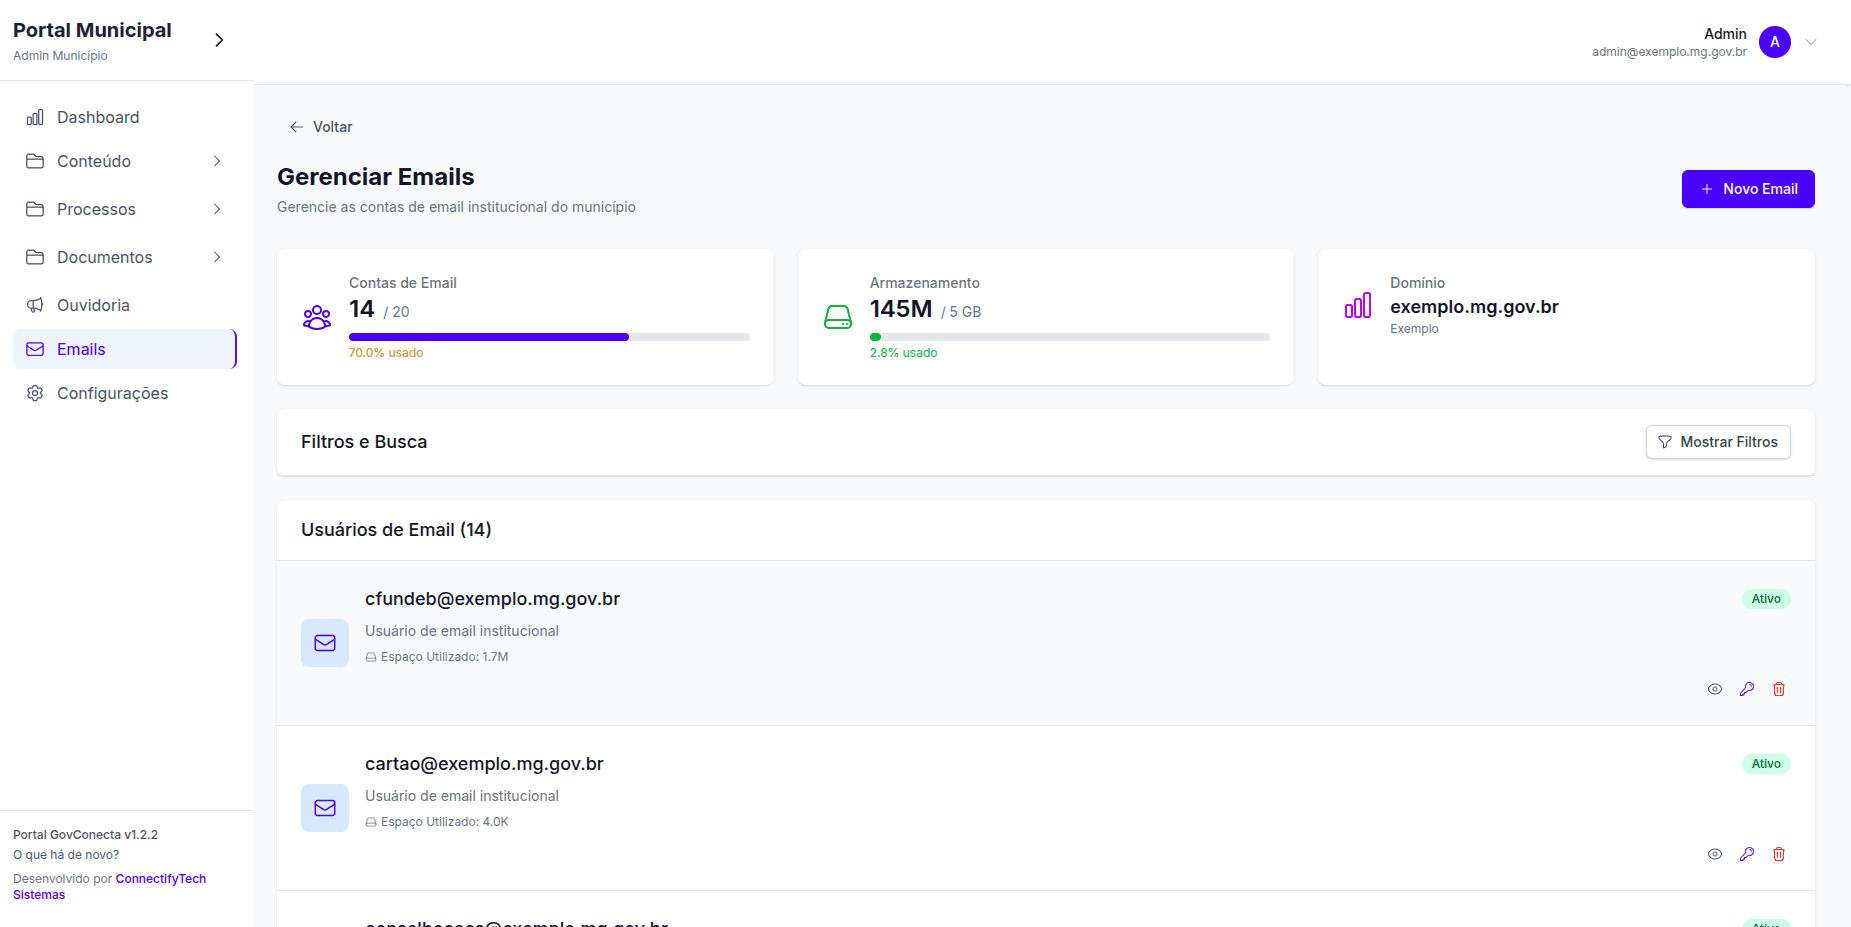Click trash icon for cartao email

point(1779,854)
